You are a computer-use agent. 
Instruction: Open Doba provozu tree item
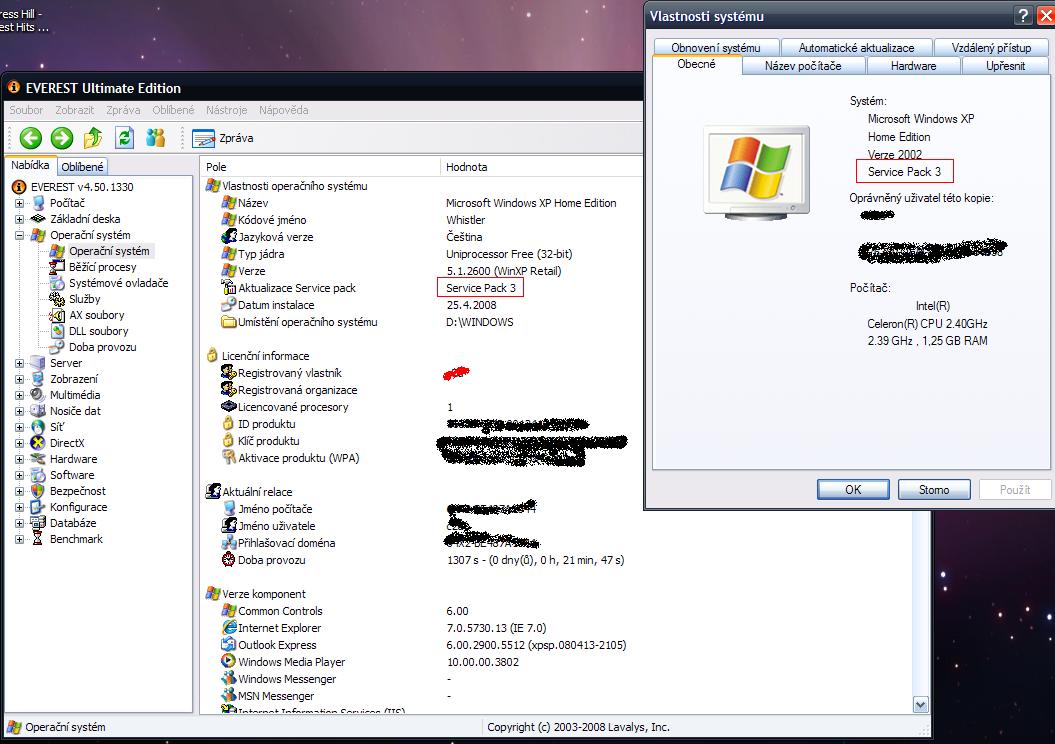point(102,347)
